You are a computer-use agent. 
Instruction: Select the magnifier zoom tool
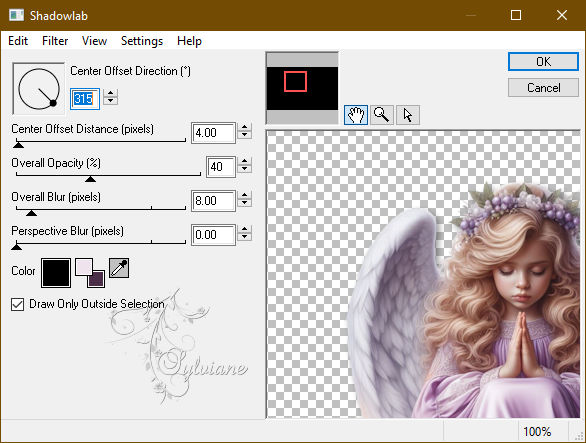(x=382, y=114)
